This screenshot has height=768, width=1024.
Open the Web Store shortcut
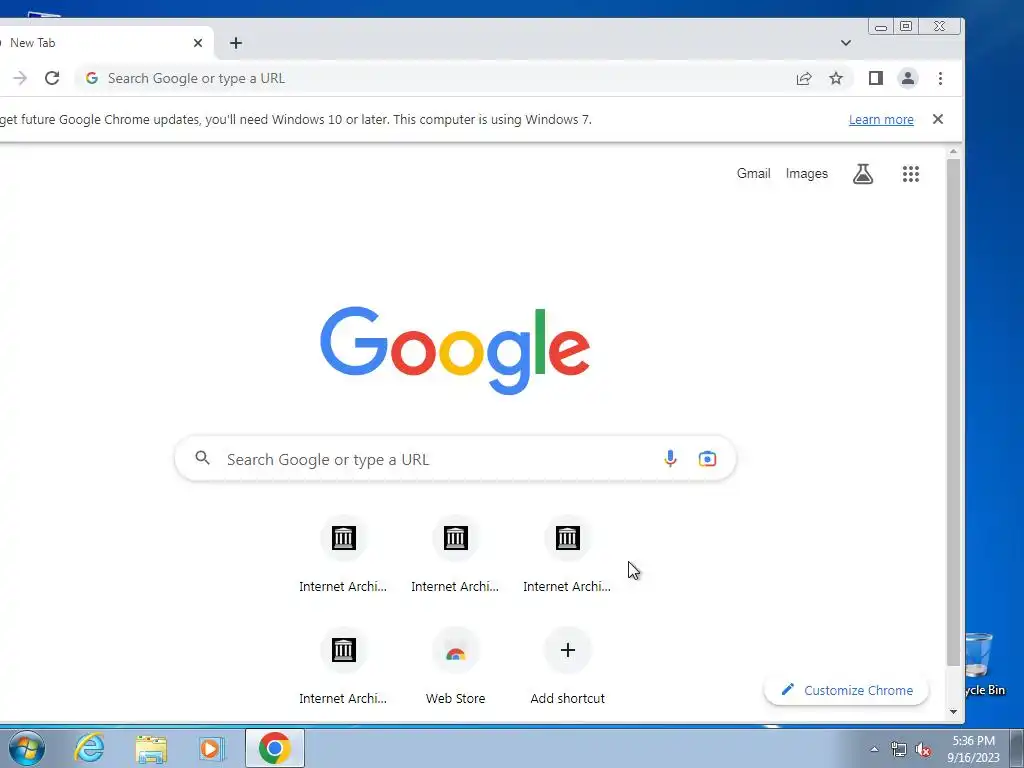pos(455,665)
